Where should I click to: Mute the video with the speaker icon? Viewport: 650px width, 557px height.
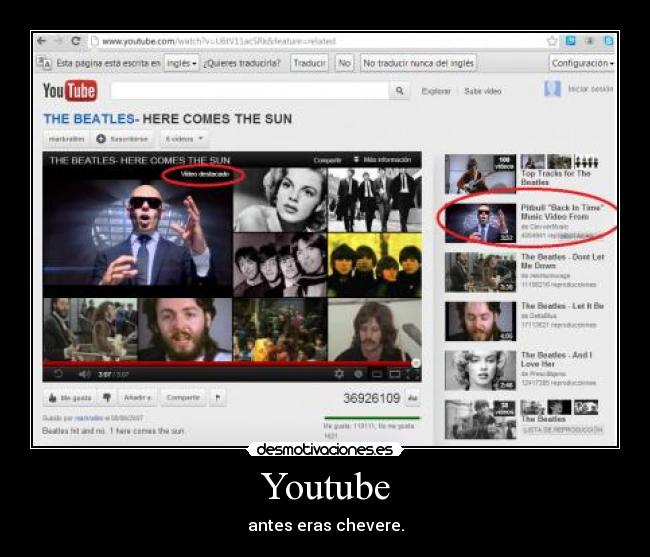pos(84,374)
